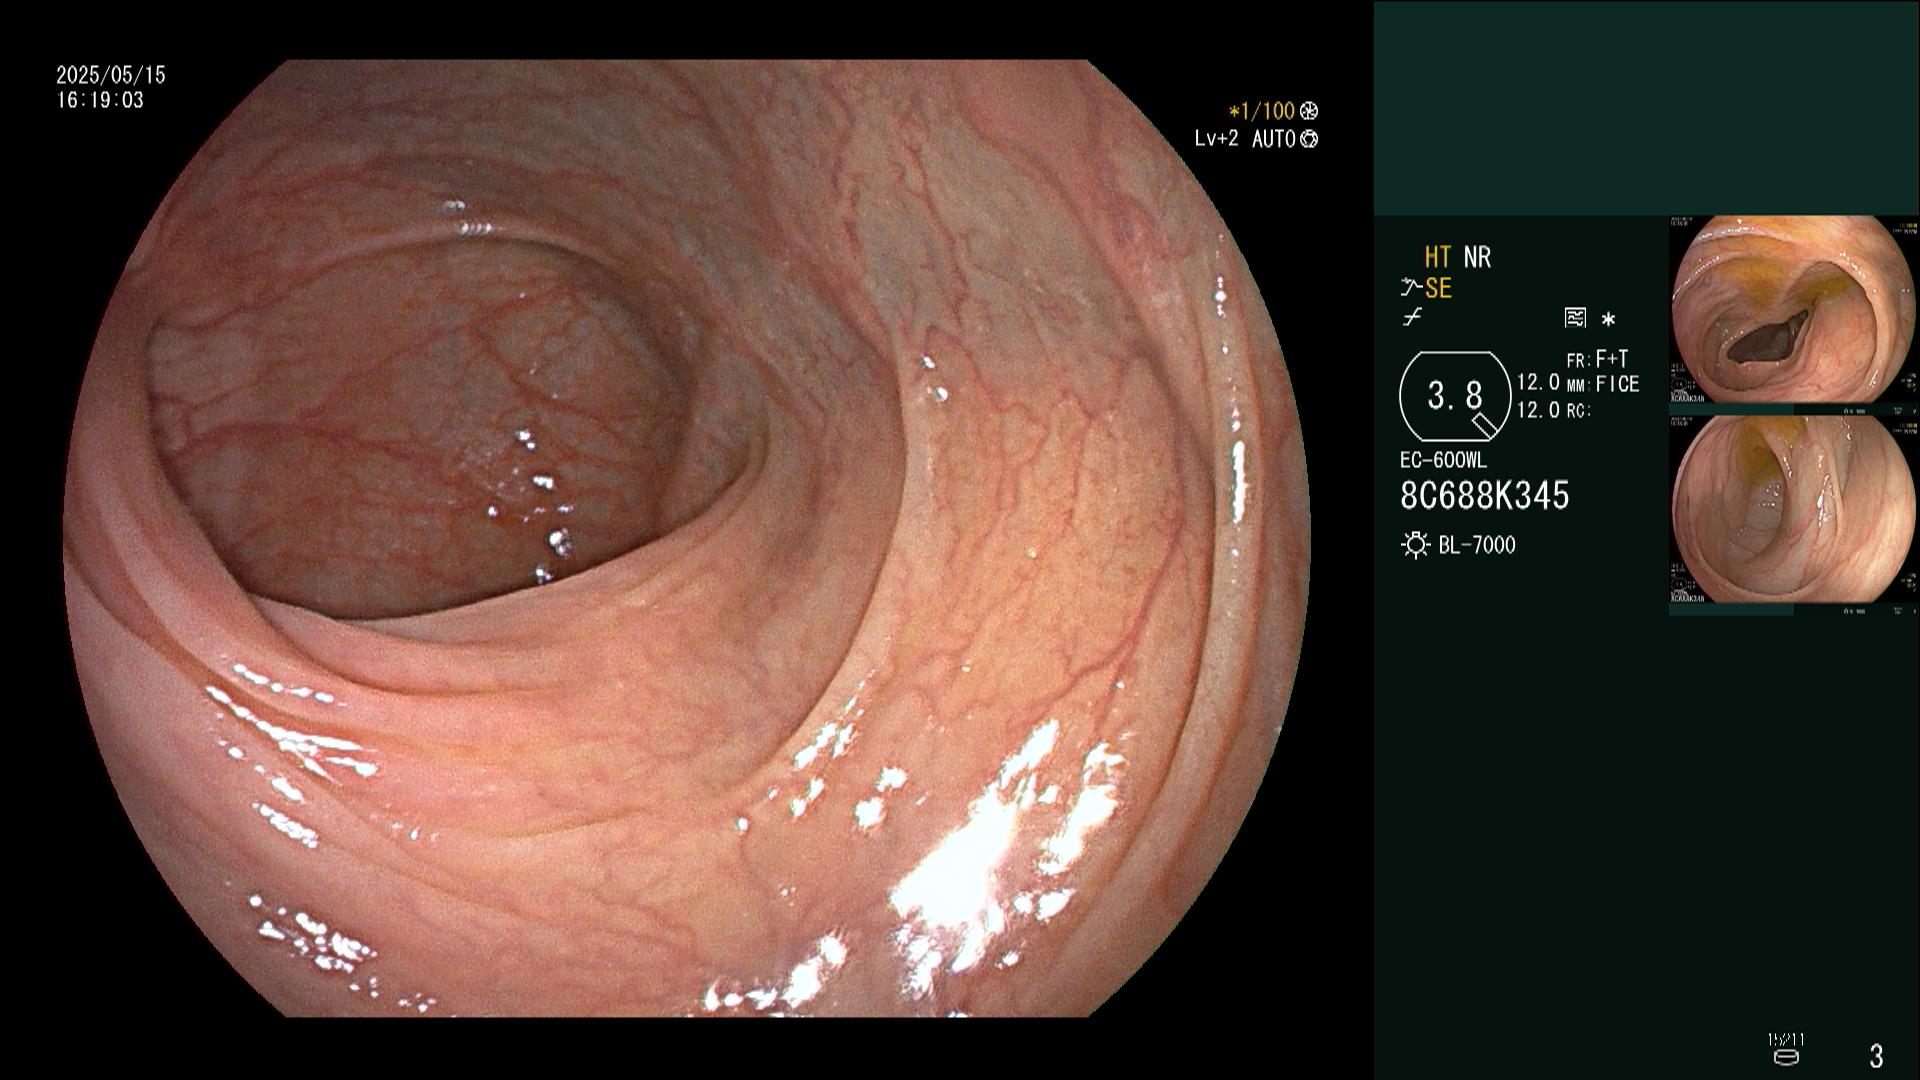Click the storage media icon at bottom right

coord(1786,1057)
